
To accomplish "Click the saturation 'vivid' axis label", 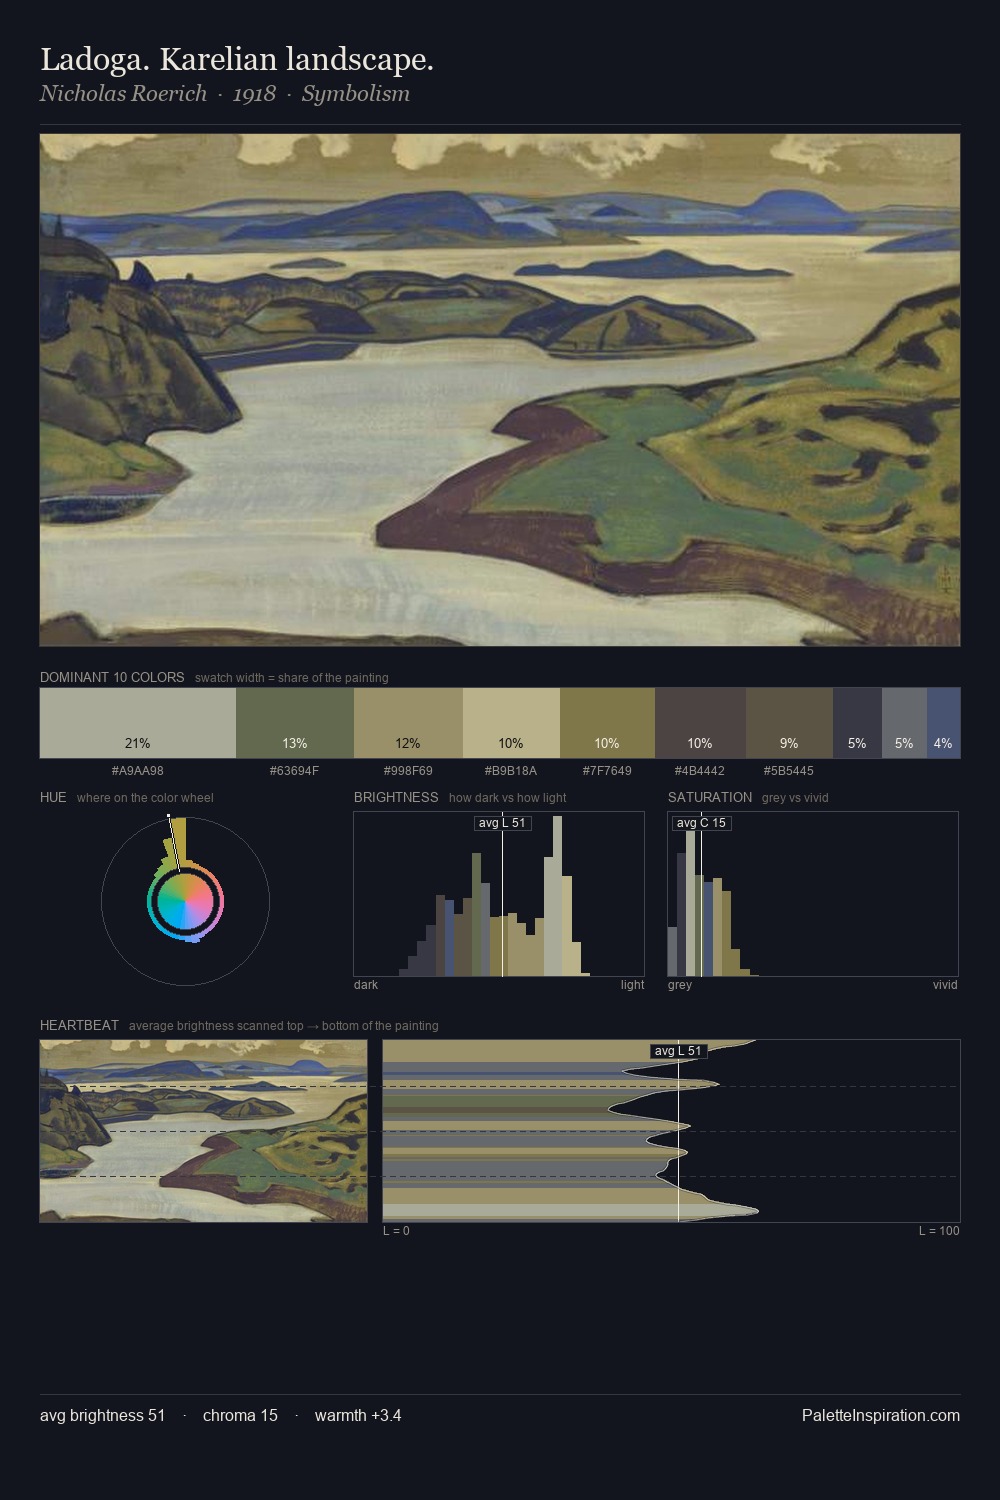I will coord(945,985).
